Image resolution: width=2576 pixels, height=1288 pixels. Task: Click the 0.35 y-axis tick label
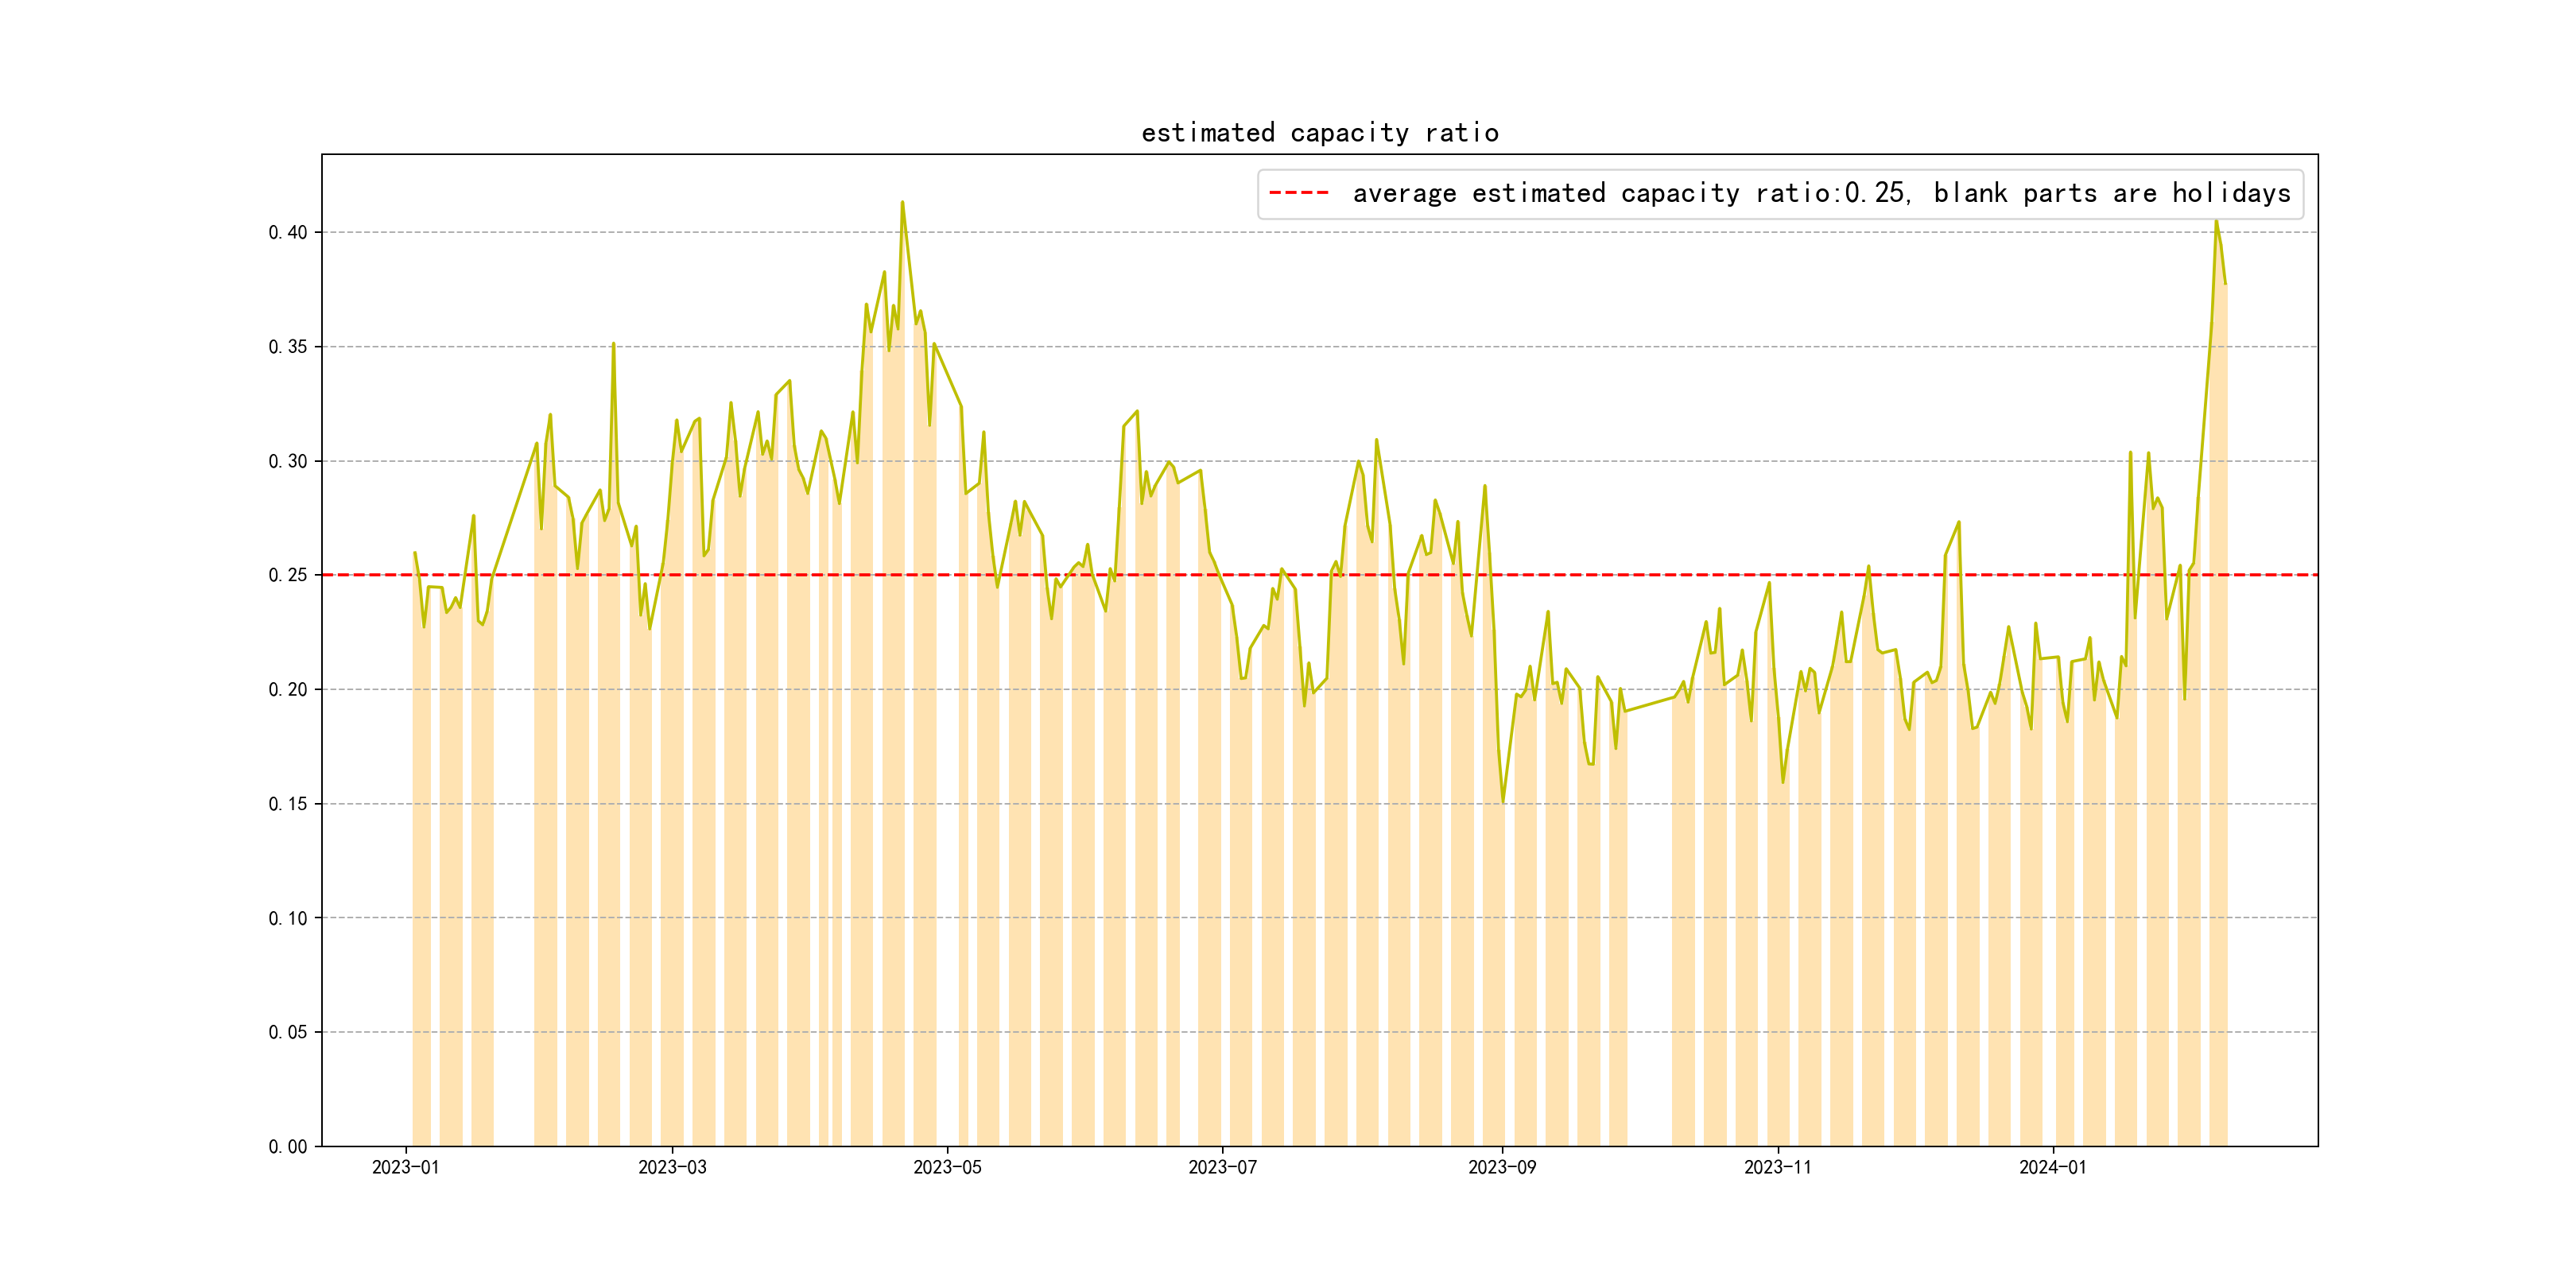point(288,347)
